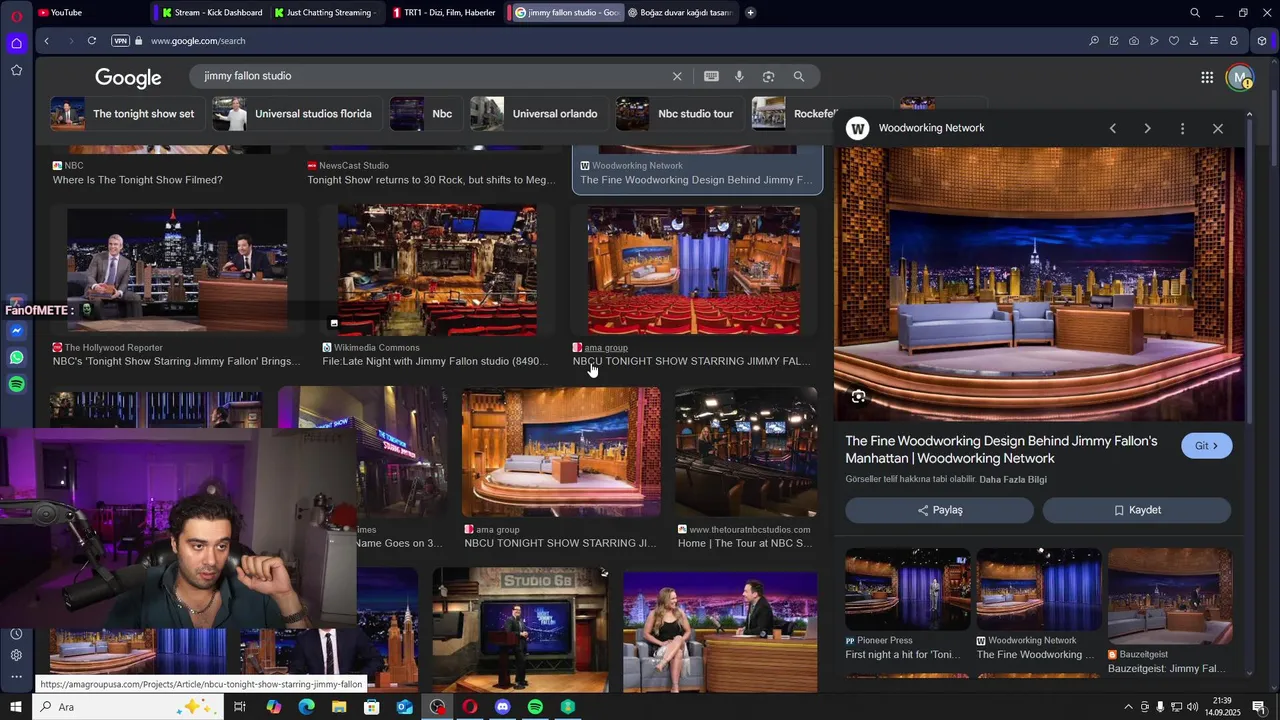Take snapshot with address bar camera icon

tap(1133, 41)
